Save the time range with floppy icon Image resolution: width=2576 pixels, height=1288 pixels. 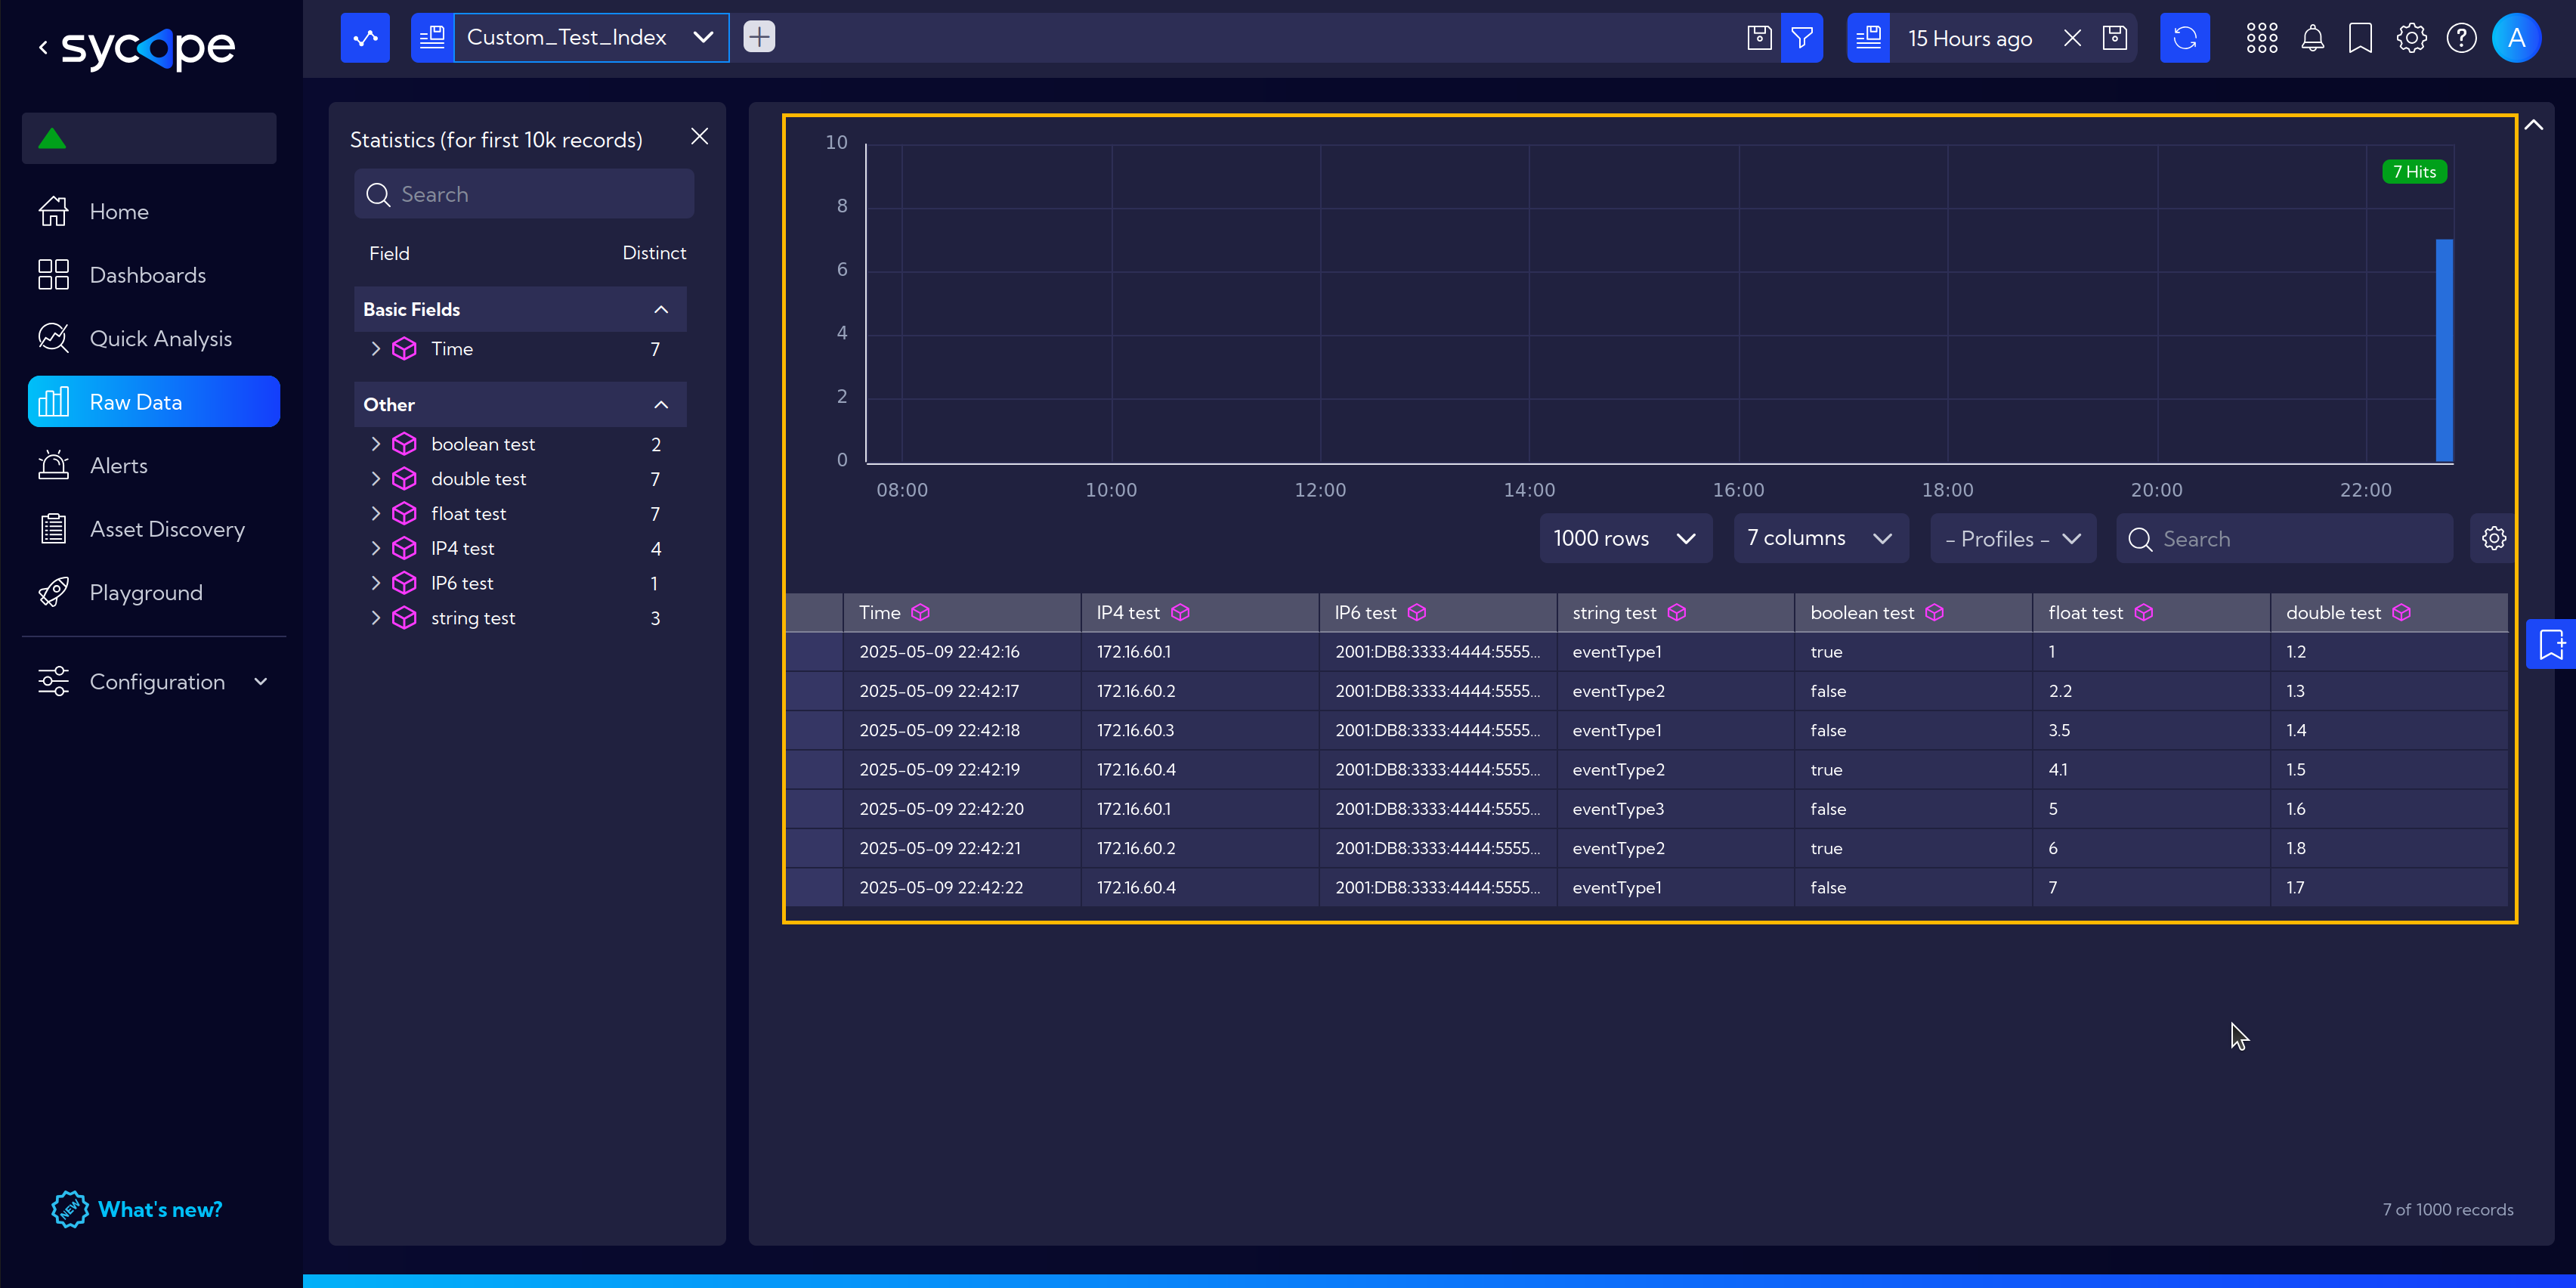pos(2114,38)
